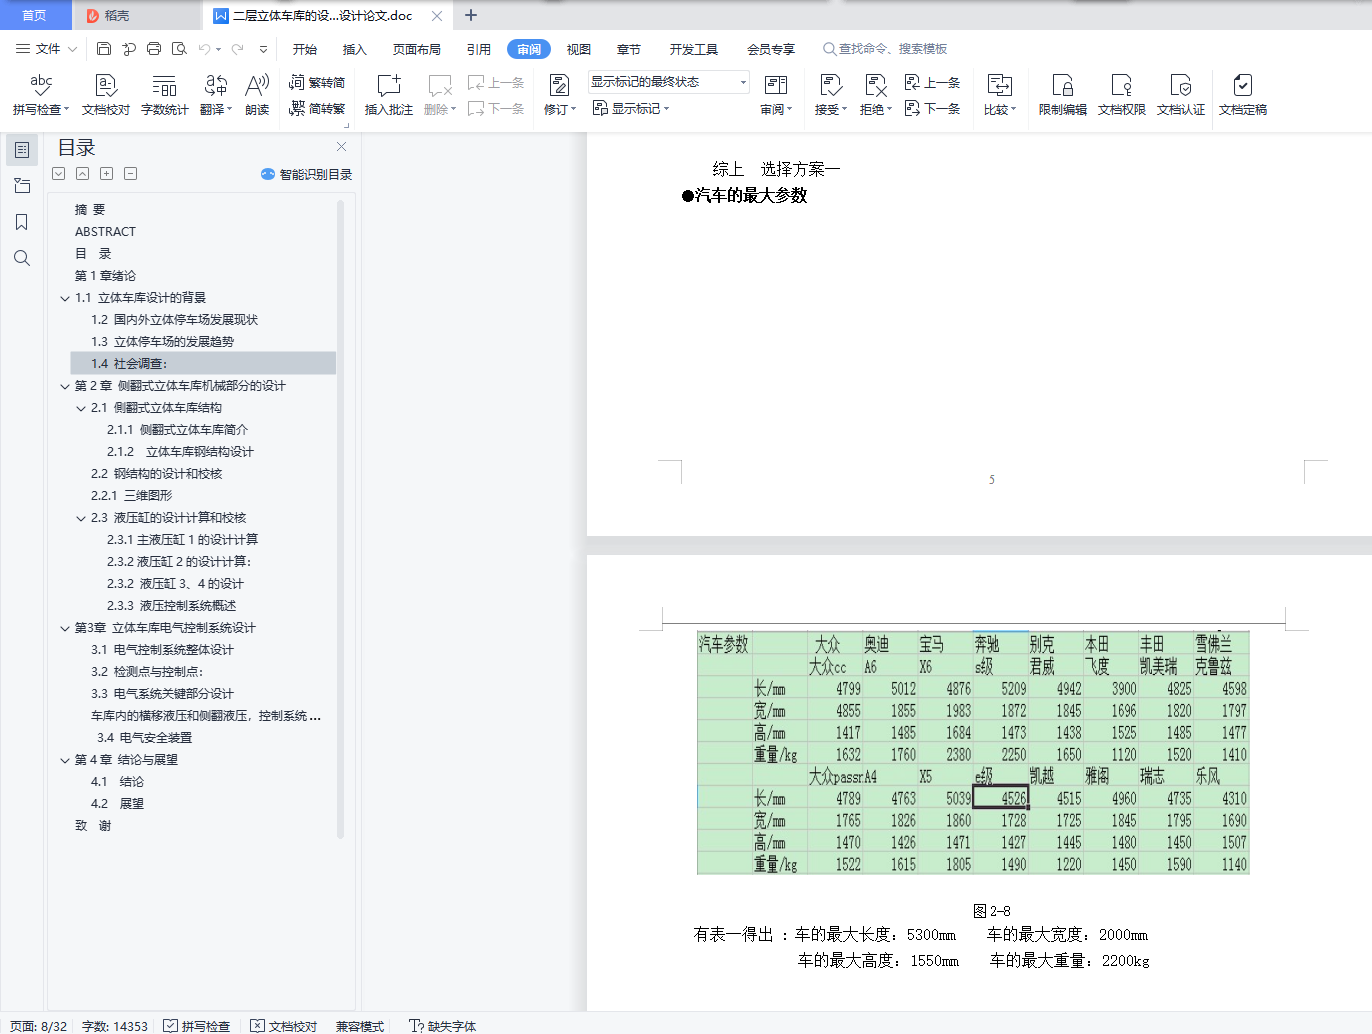
Task: Open a new tab with plus button
Action: (x=471, y=15)
